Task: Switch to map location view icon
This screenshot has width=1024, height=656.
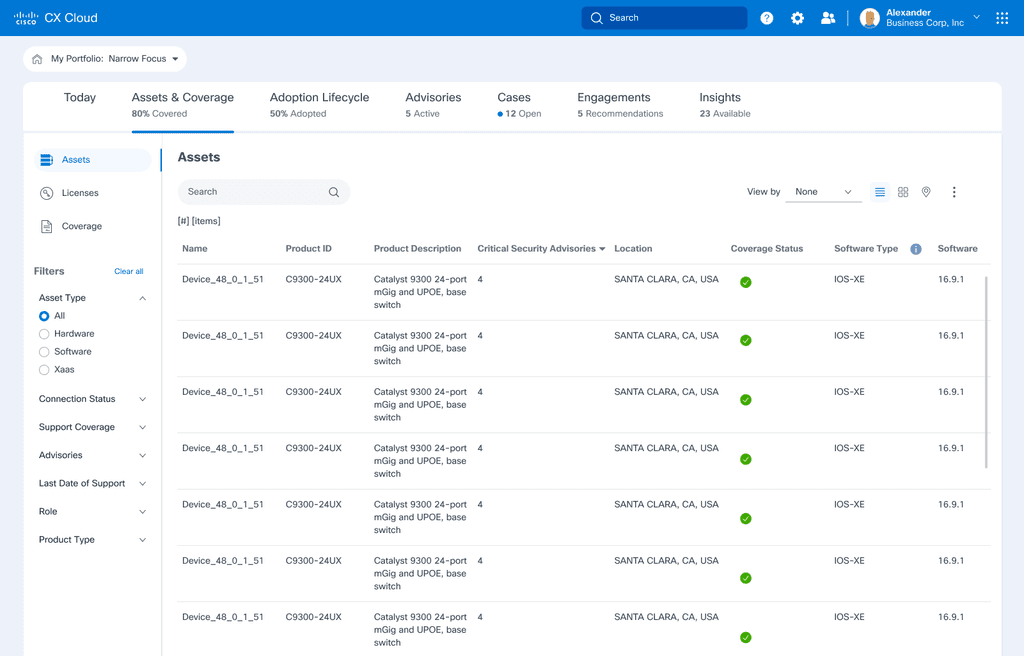Action: [x=926, y=192]
